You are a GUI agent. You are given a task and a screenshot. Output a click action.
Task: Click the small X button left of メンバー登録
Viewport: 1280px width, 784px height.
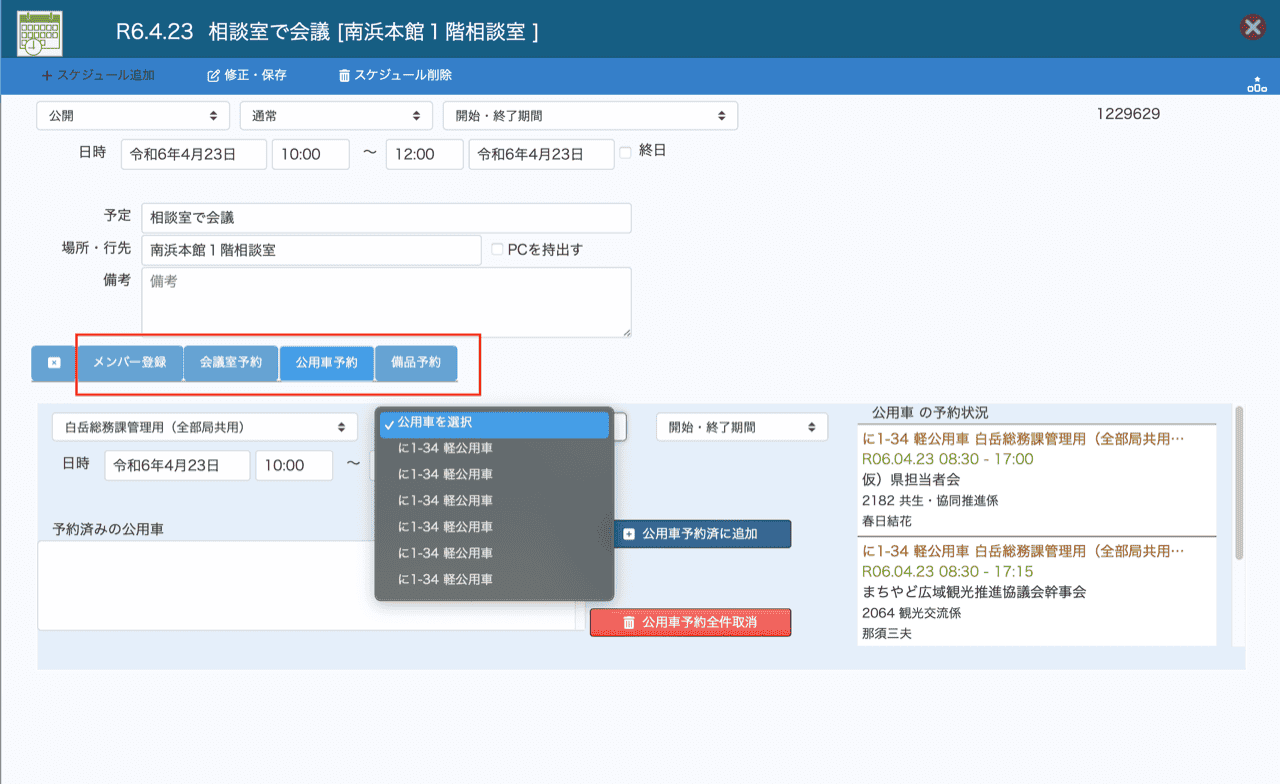(54, 363)
